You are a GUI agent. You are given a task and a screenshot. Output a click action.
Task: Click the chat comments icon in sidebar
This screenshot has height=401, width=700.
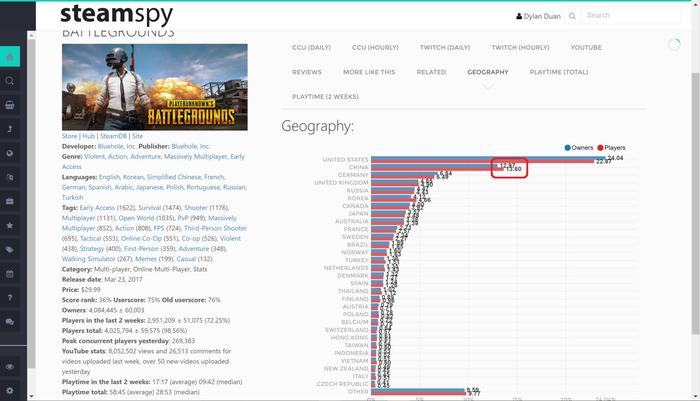tap(10, 322)
